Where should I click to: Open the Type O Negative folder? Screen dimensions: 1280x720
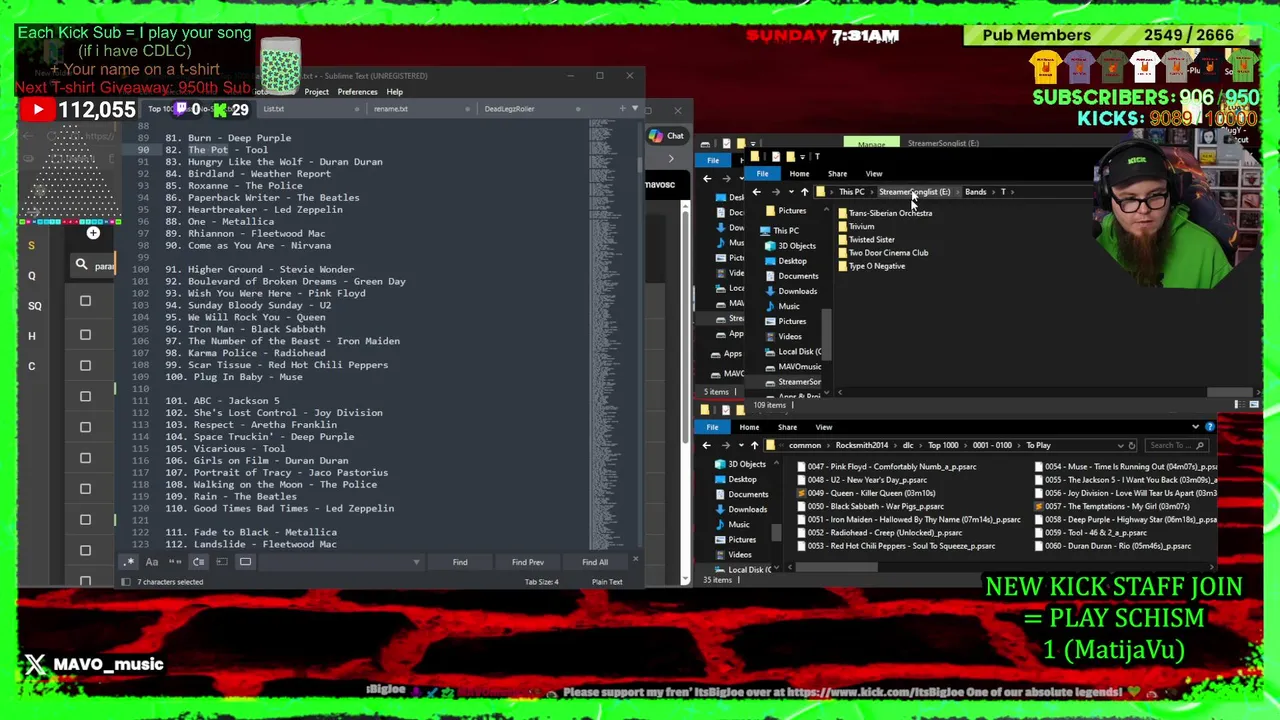pyautogui.click(x=871, y=265)
